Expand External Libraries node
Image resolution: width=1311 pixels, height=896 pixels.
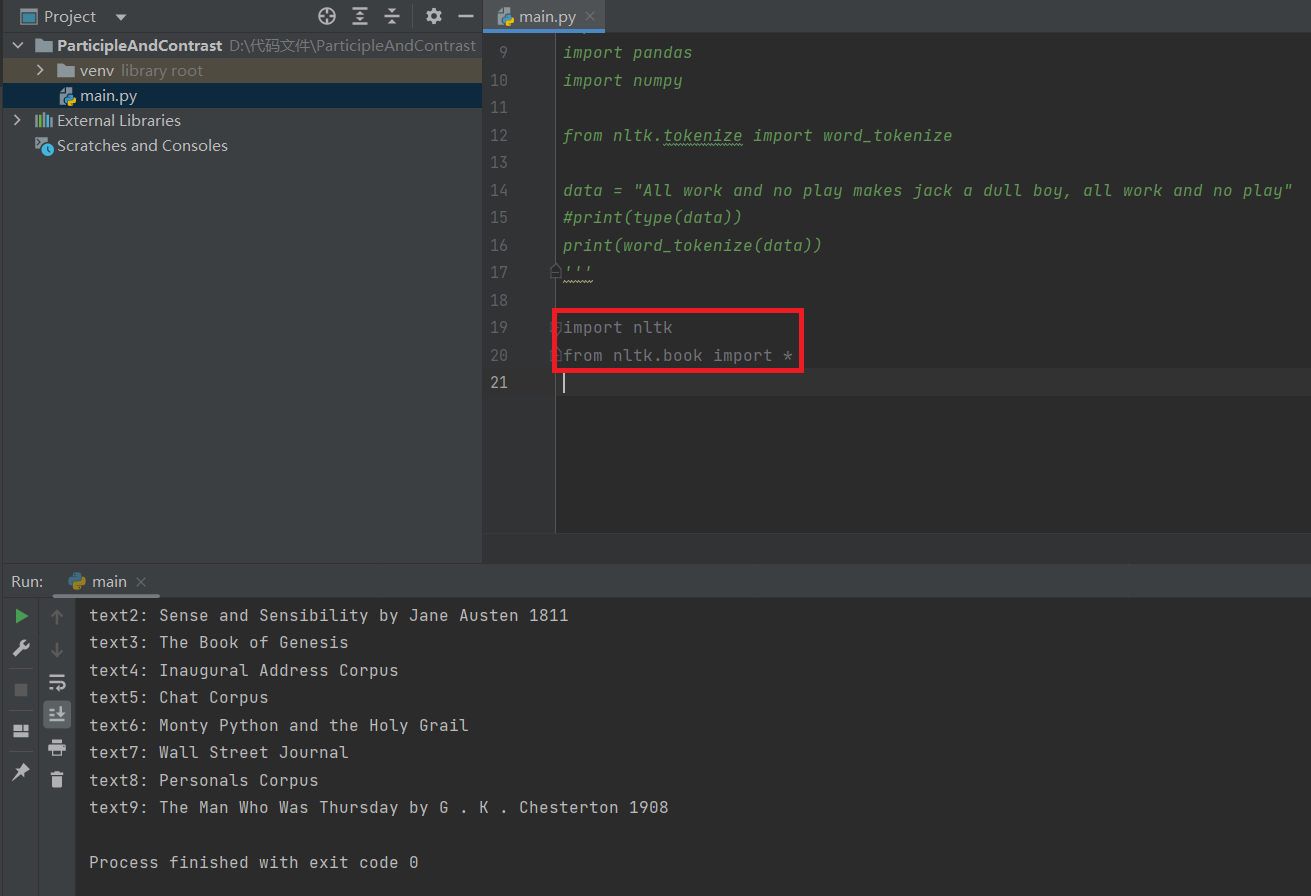[17, 120]
